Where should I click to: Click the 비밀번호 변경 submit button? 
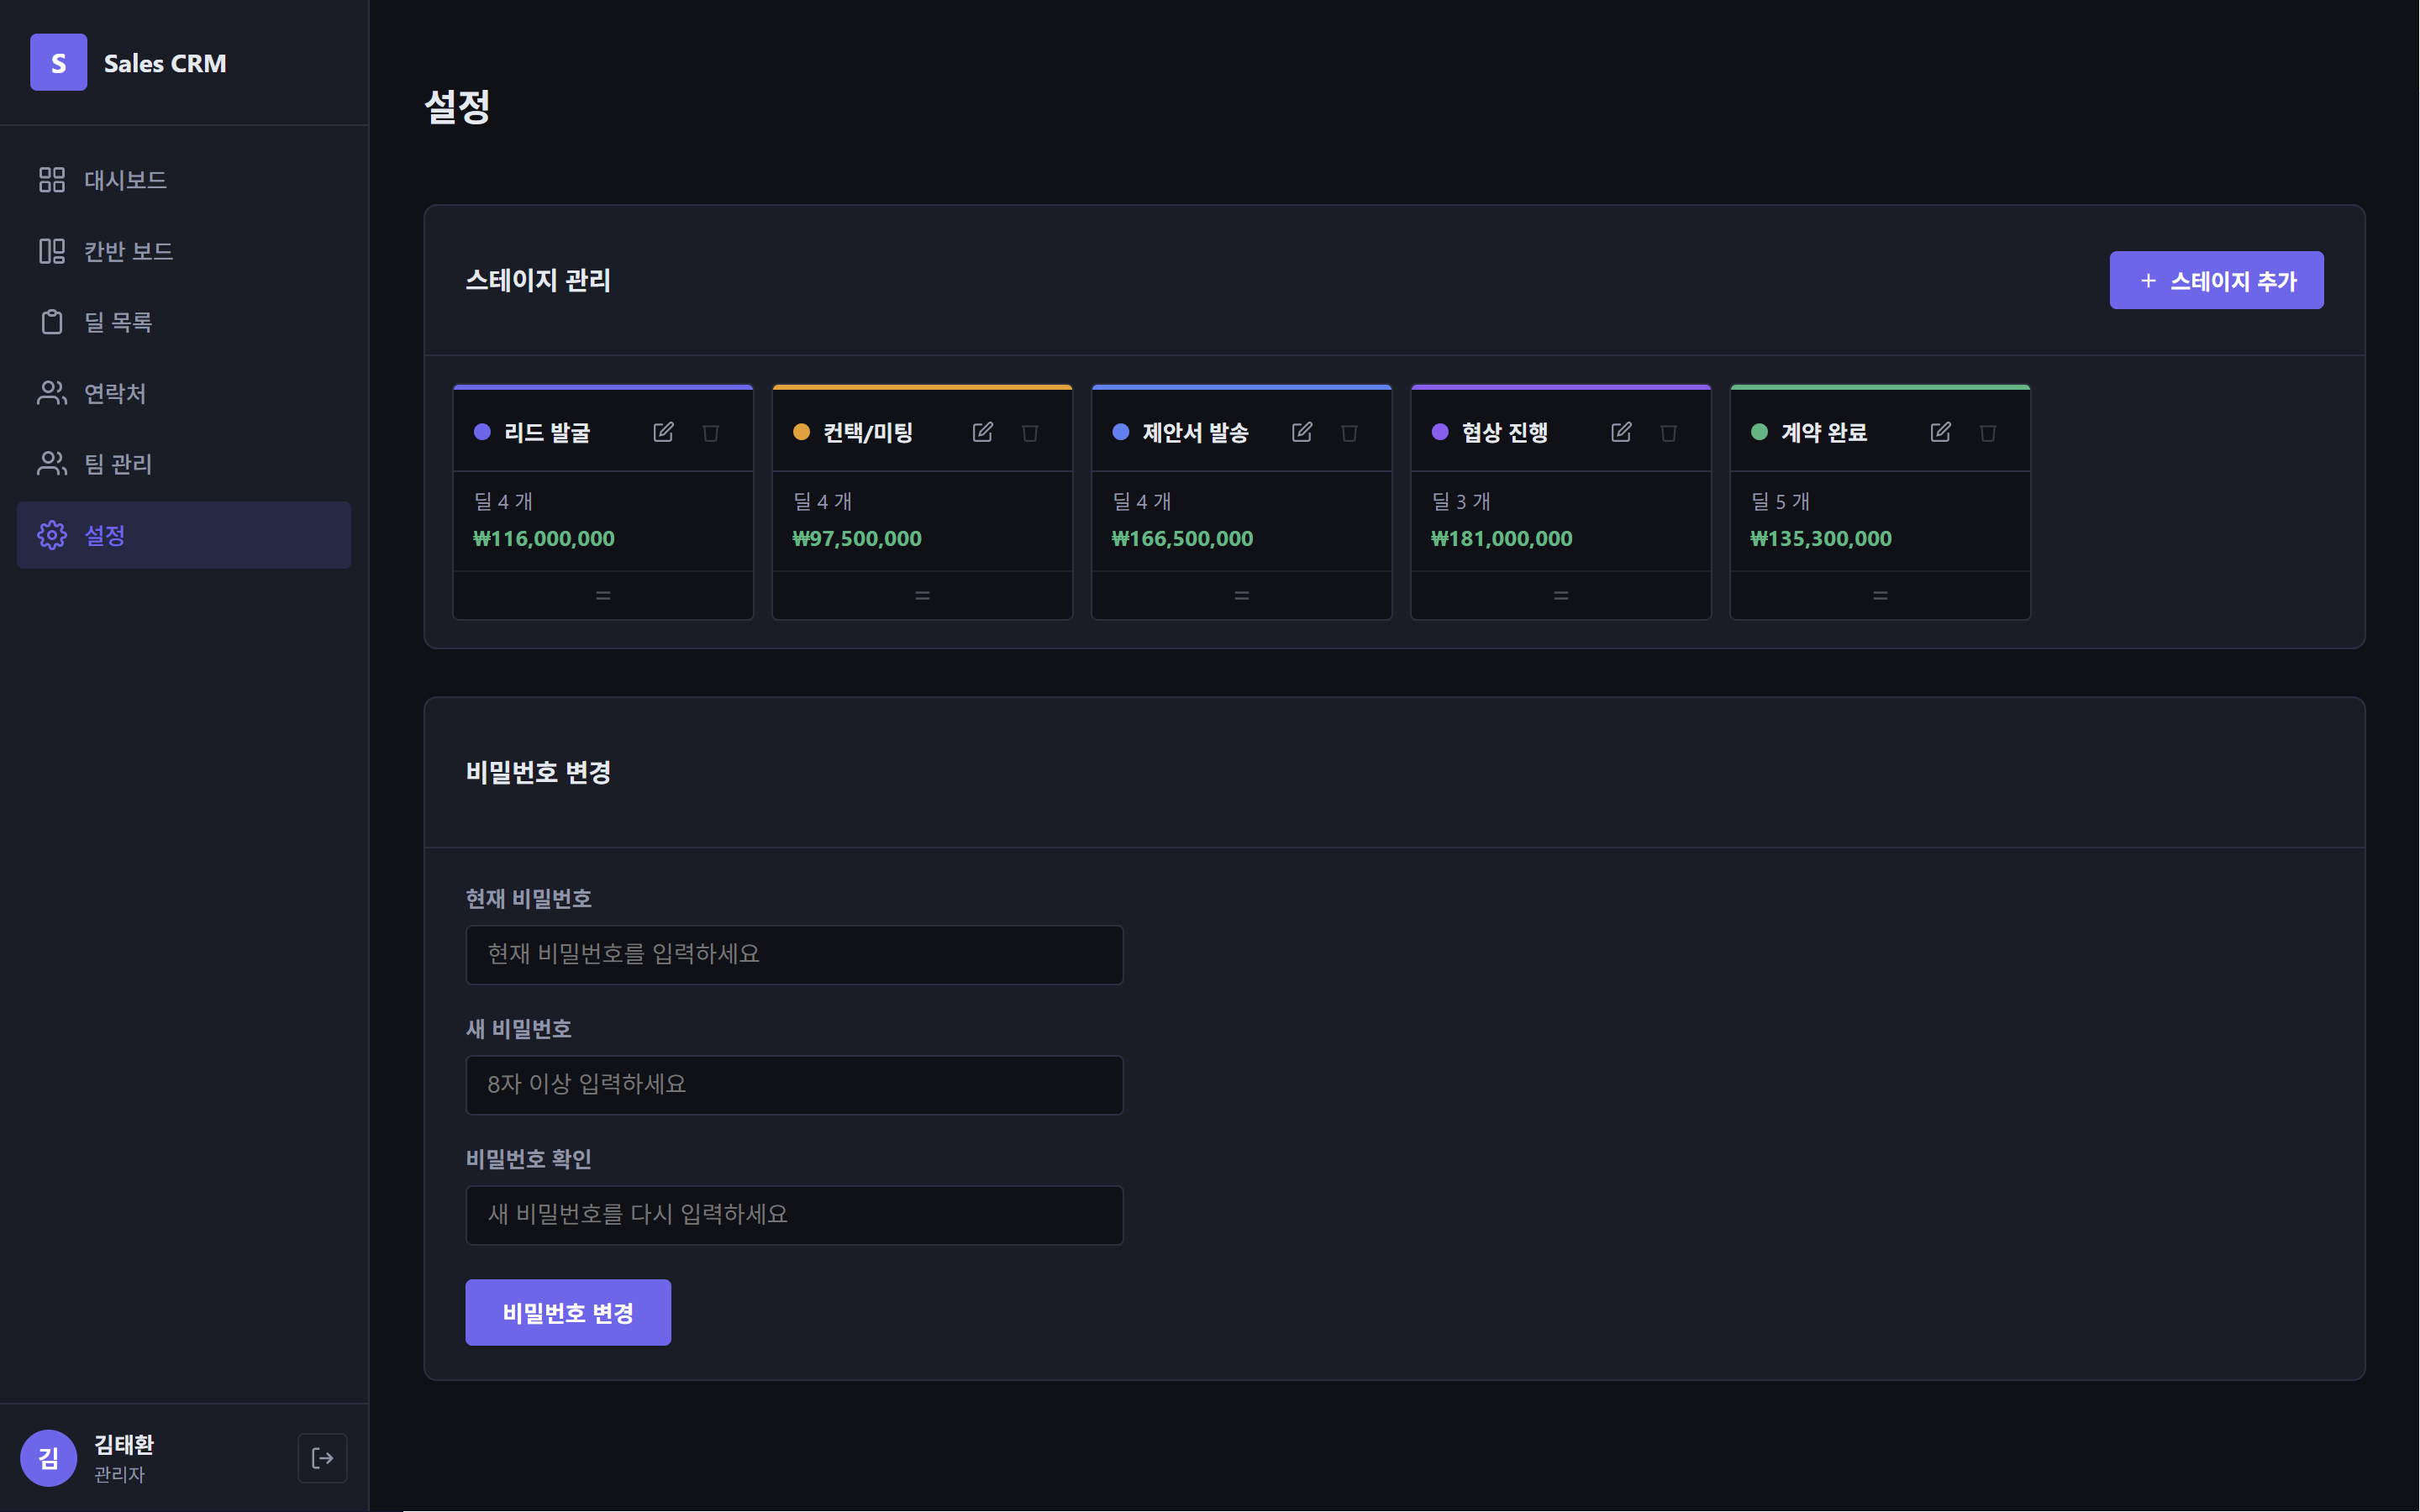(568, 1313)
